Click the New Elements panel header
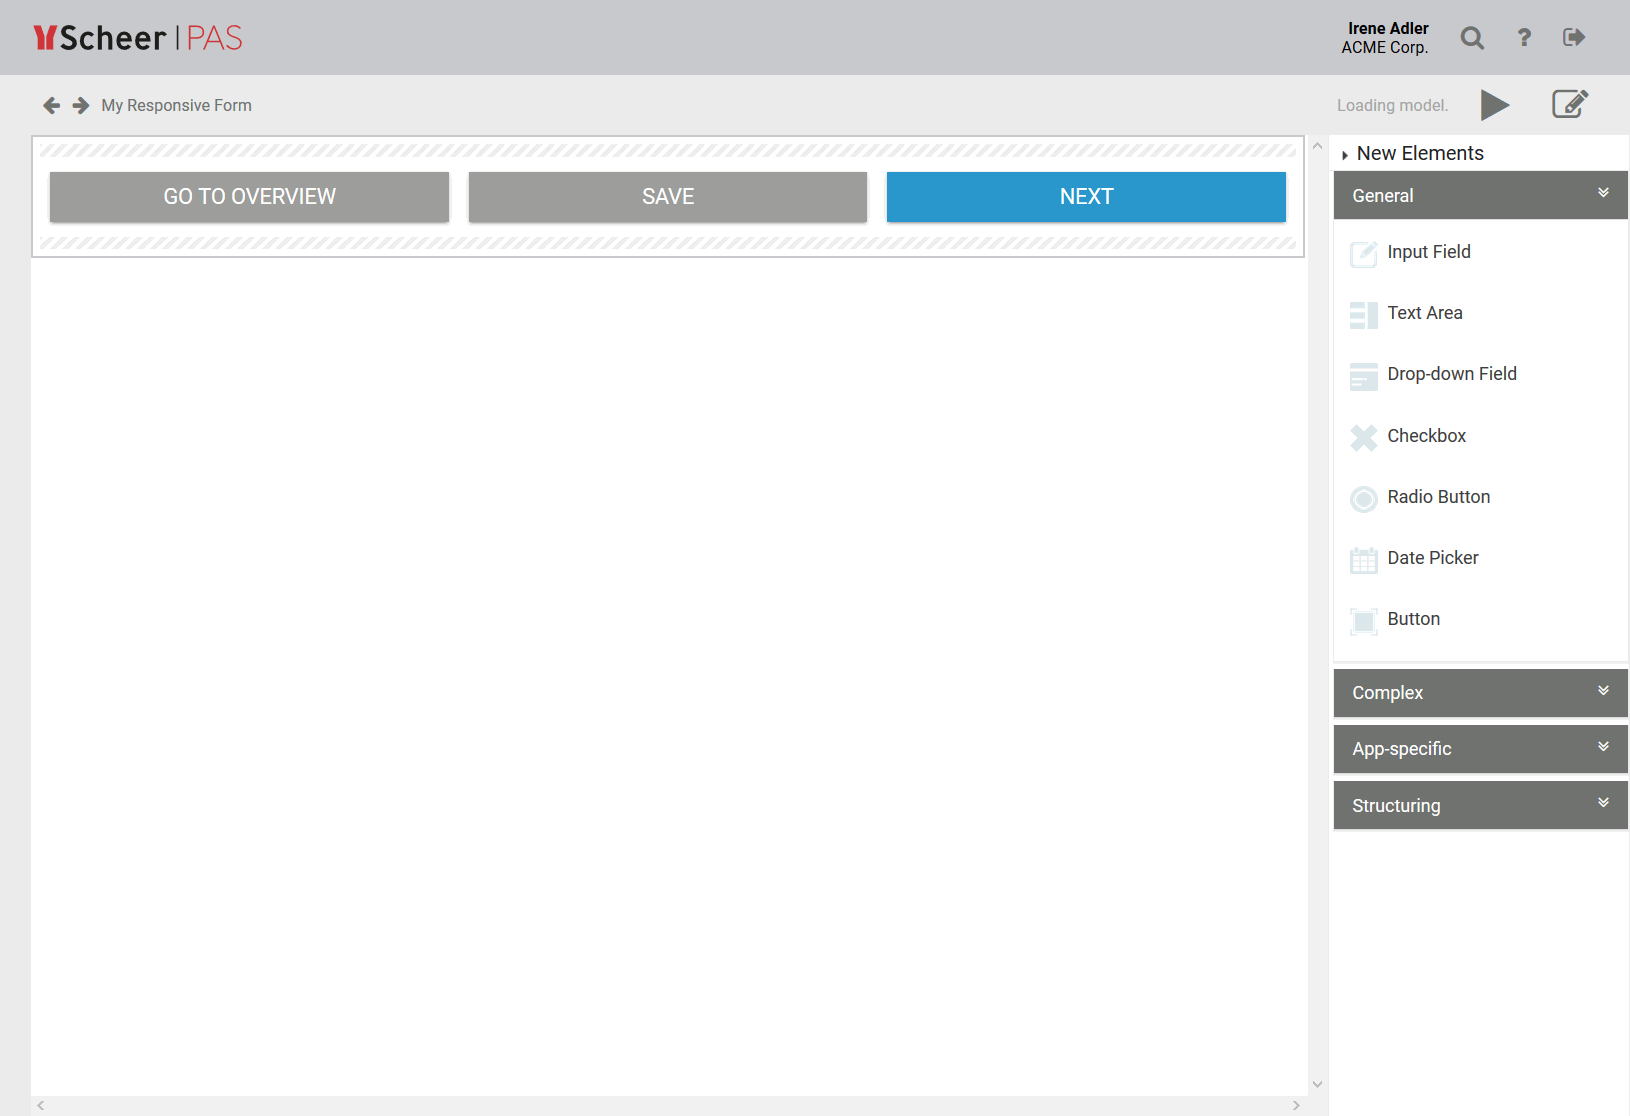The image size is (1630, 1116). 1420,153
